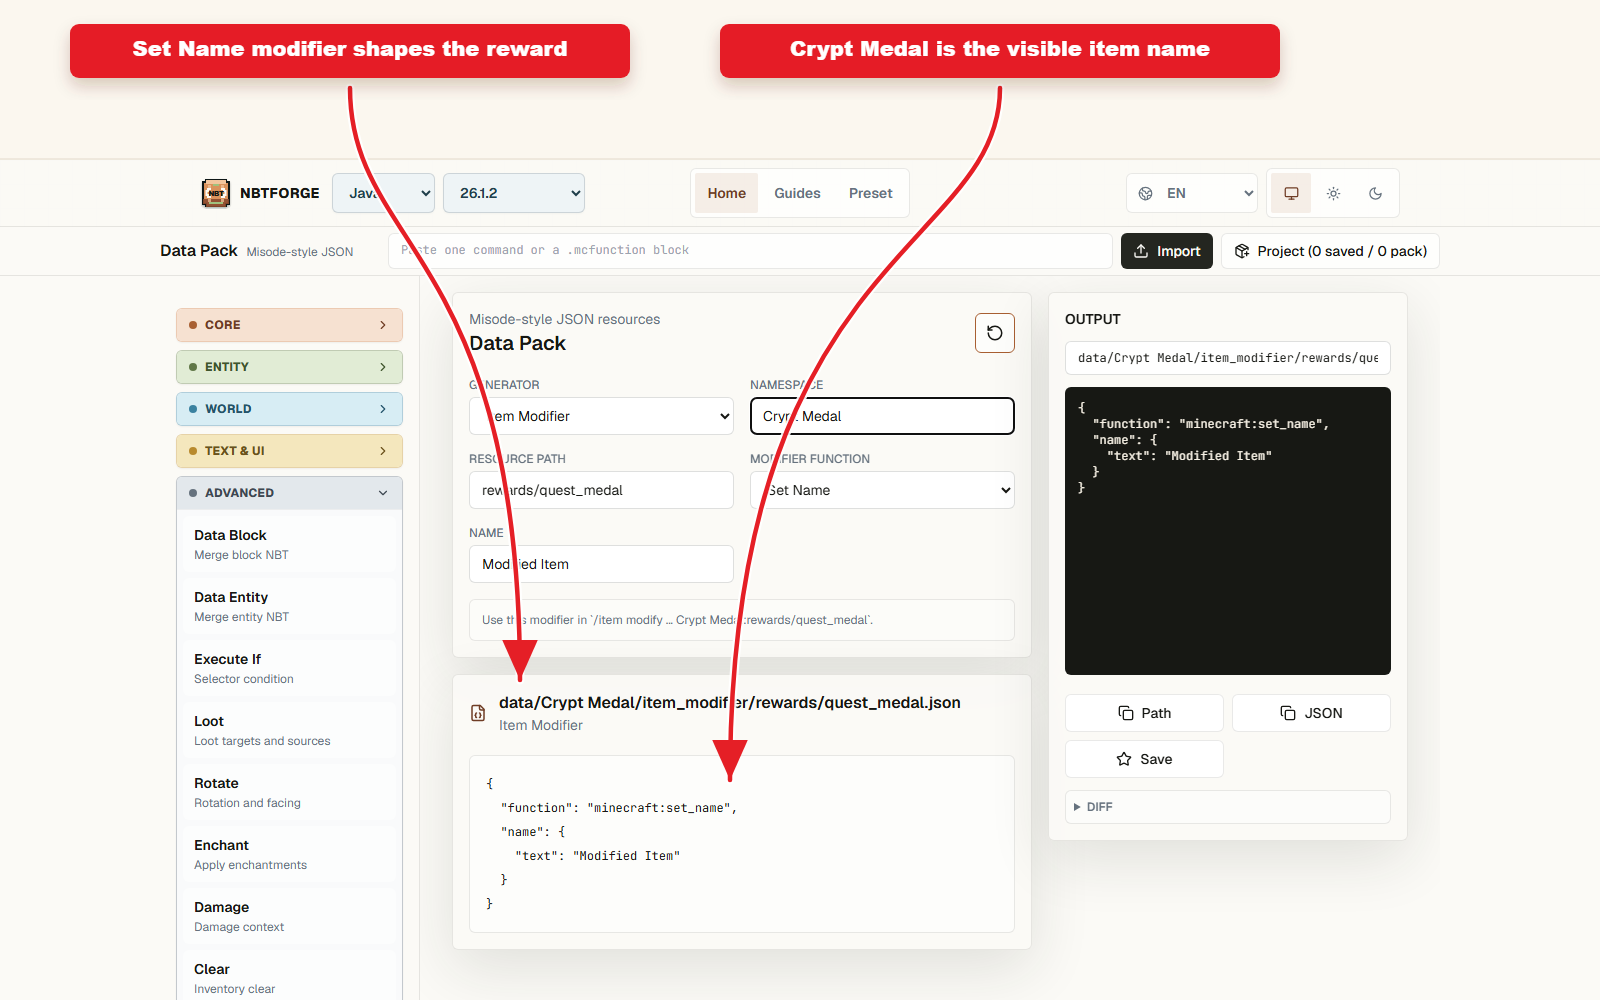Select Clear inventory generator
Screen dimensions: 1600x1000
coord(289,978)
